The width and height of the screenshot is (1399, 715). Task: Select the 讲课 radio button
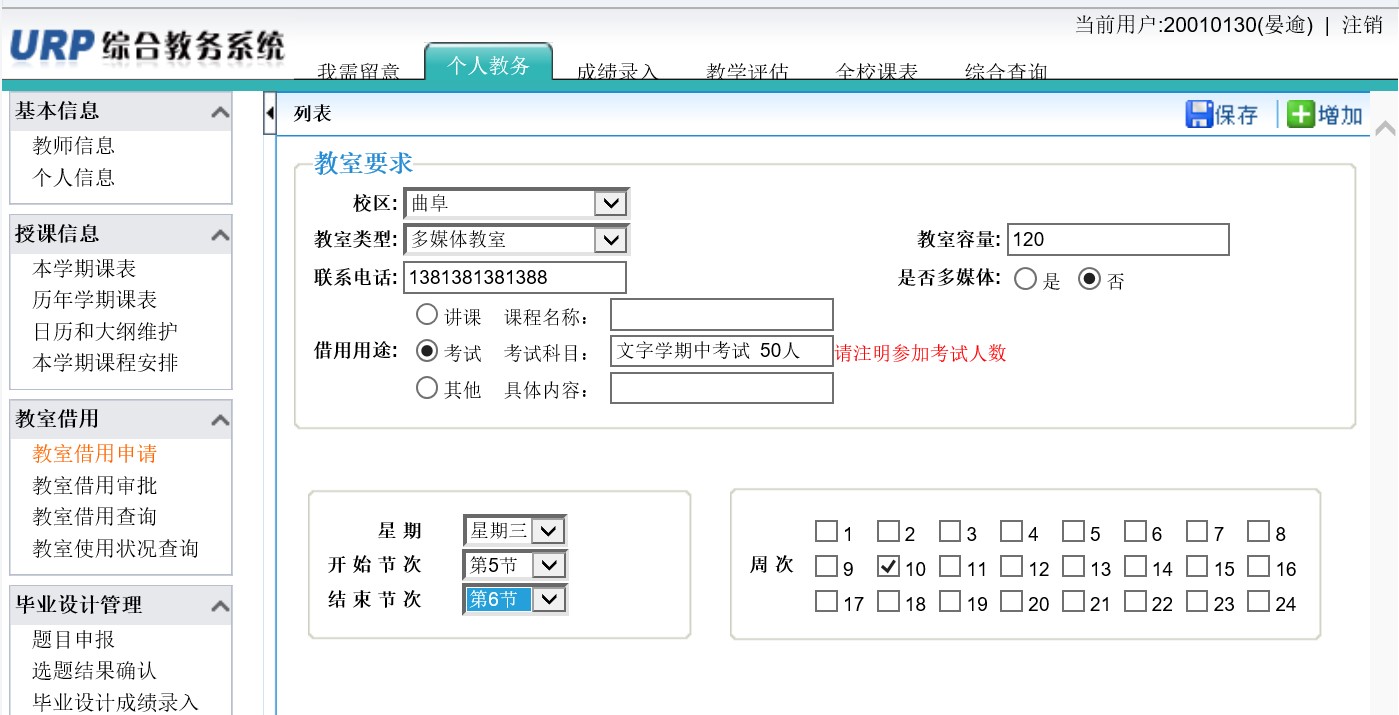[427, 315]
